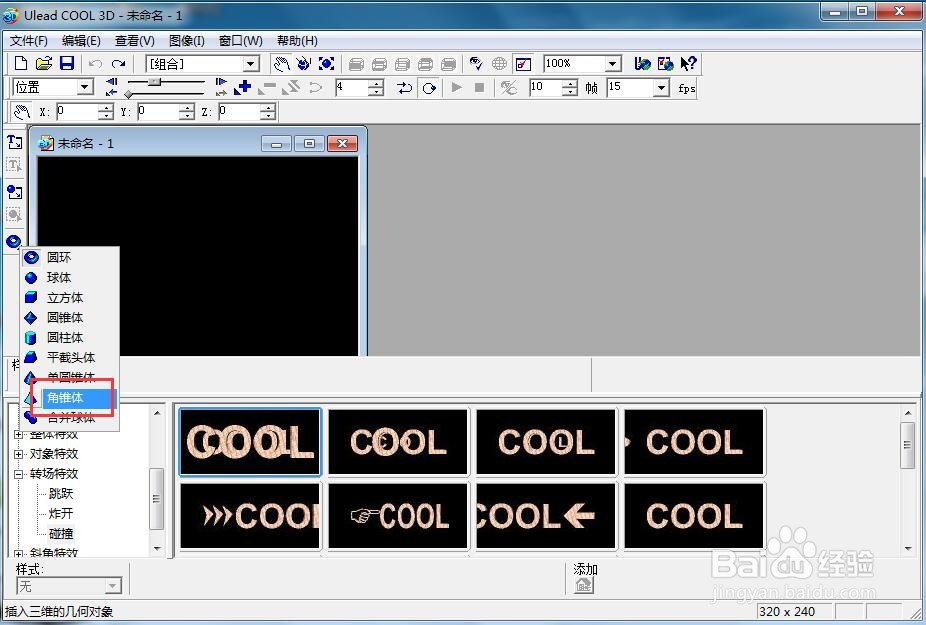Click the Insert Text tool in left toolbar
Screen dimensions: 926x625
[x=14, y=142]
